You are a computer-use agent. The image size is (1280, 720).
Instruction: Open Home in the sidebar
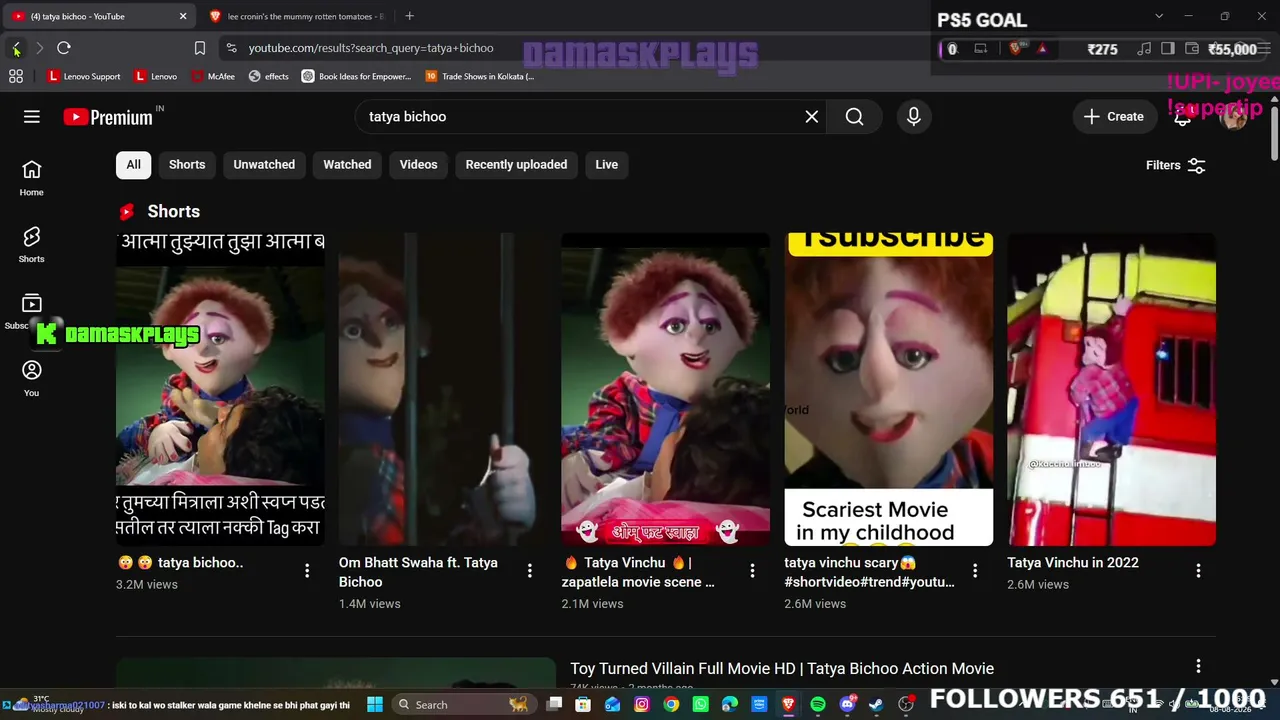(x=32, y=178)
